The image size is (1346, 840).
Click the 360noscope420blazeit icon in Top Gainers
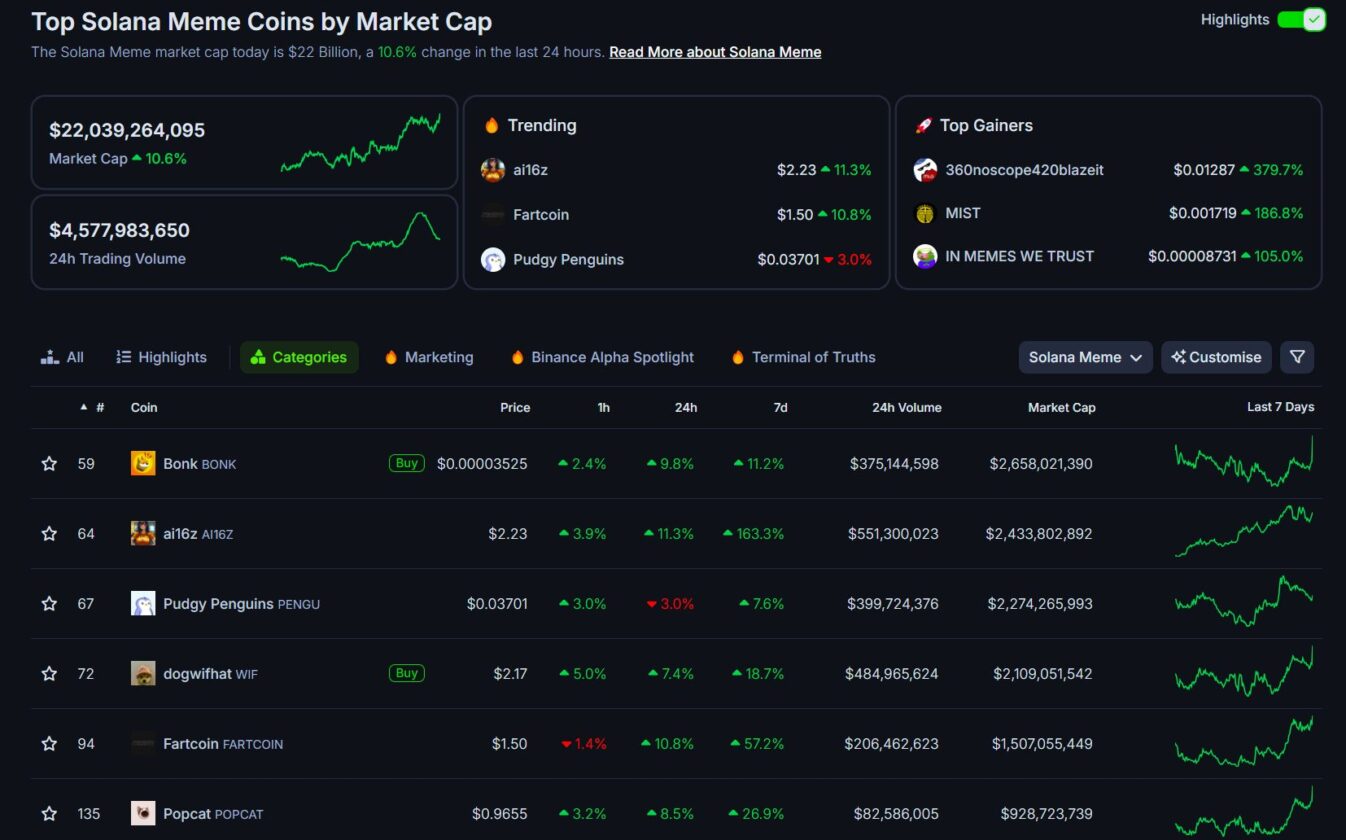925,170
